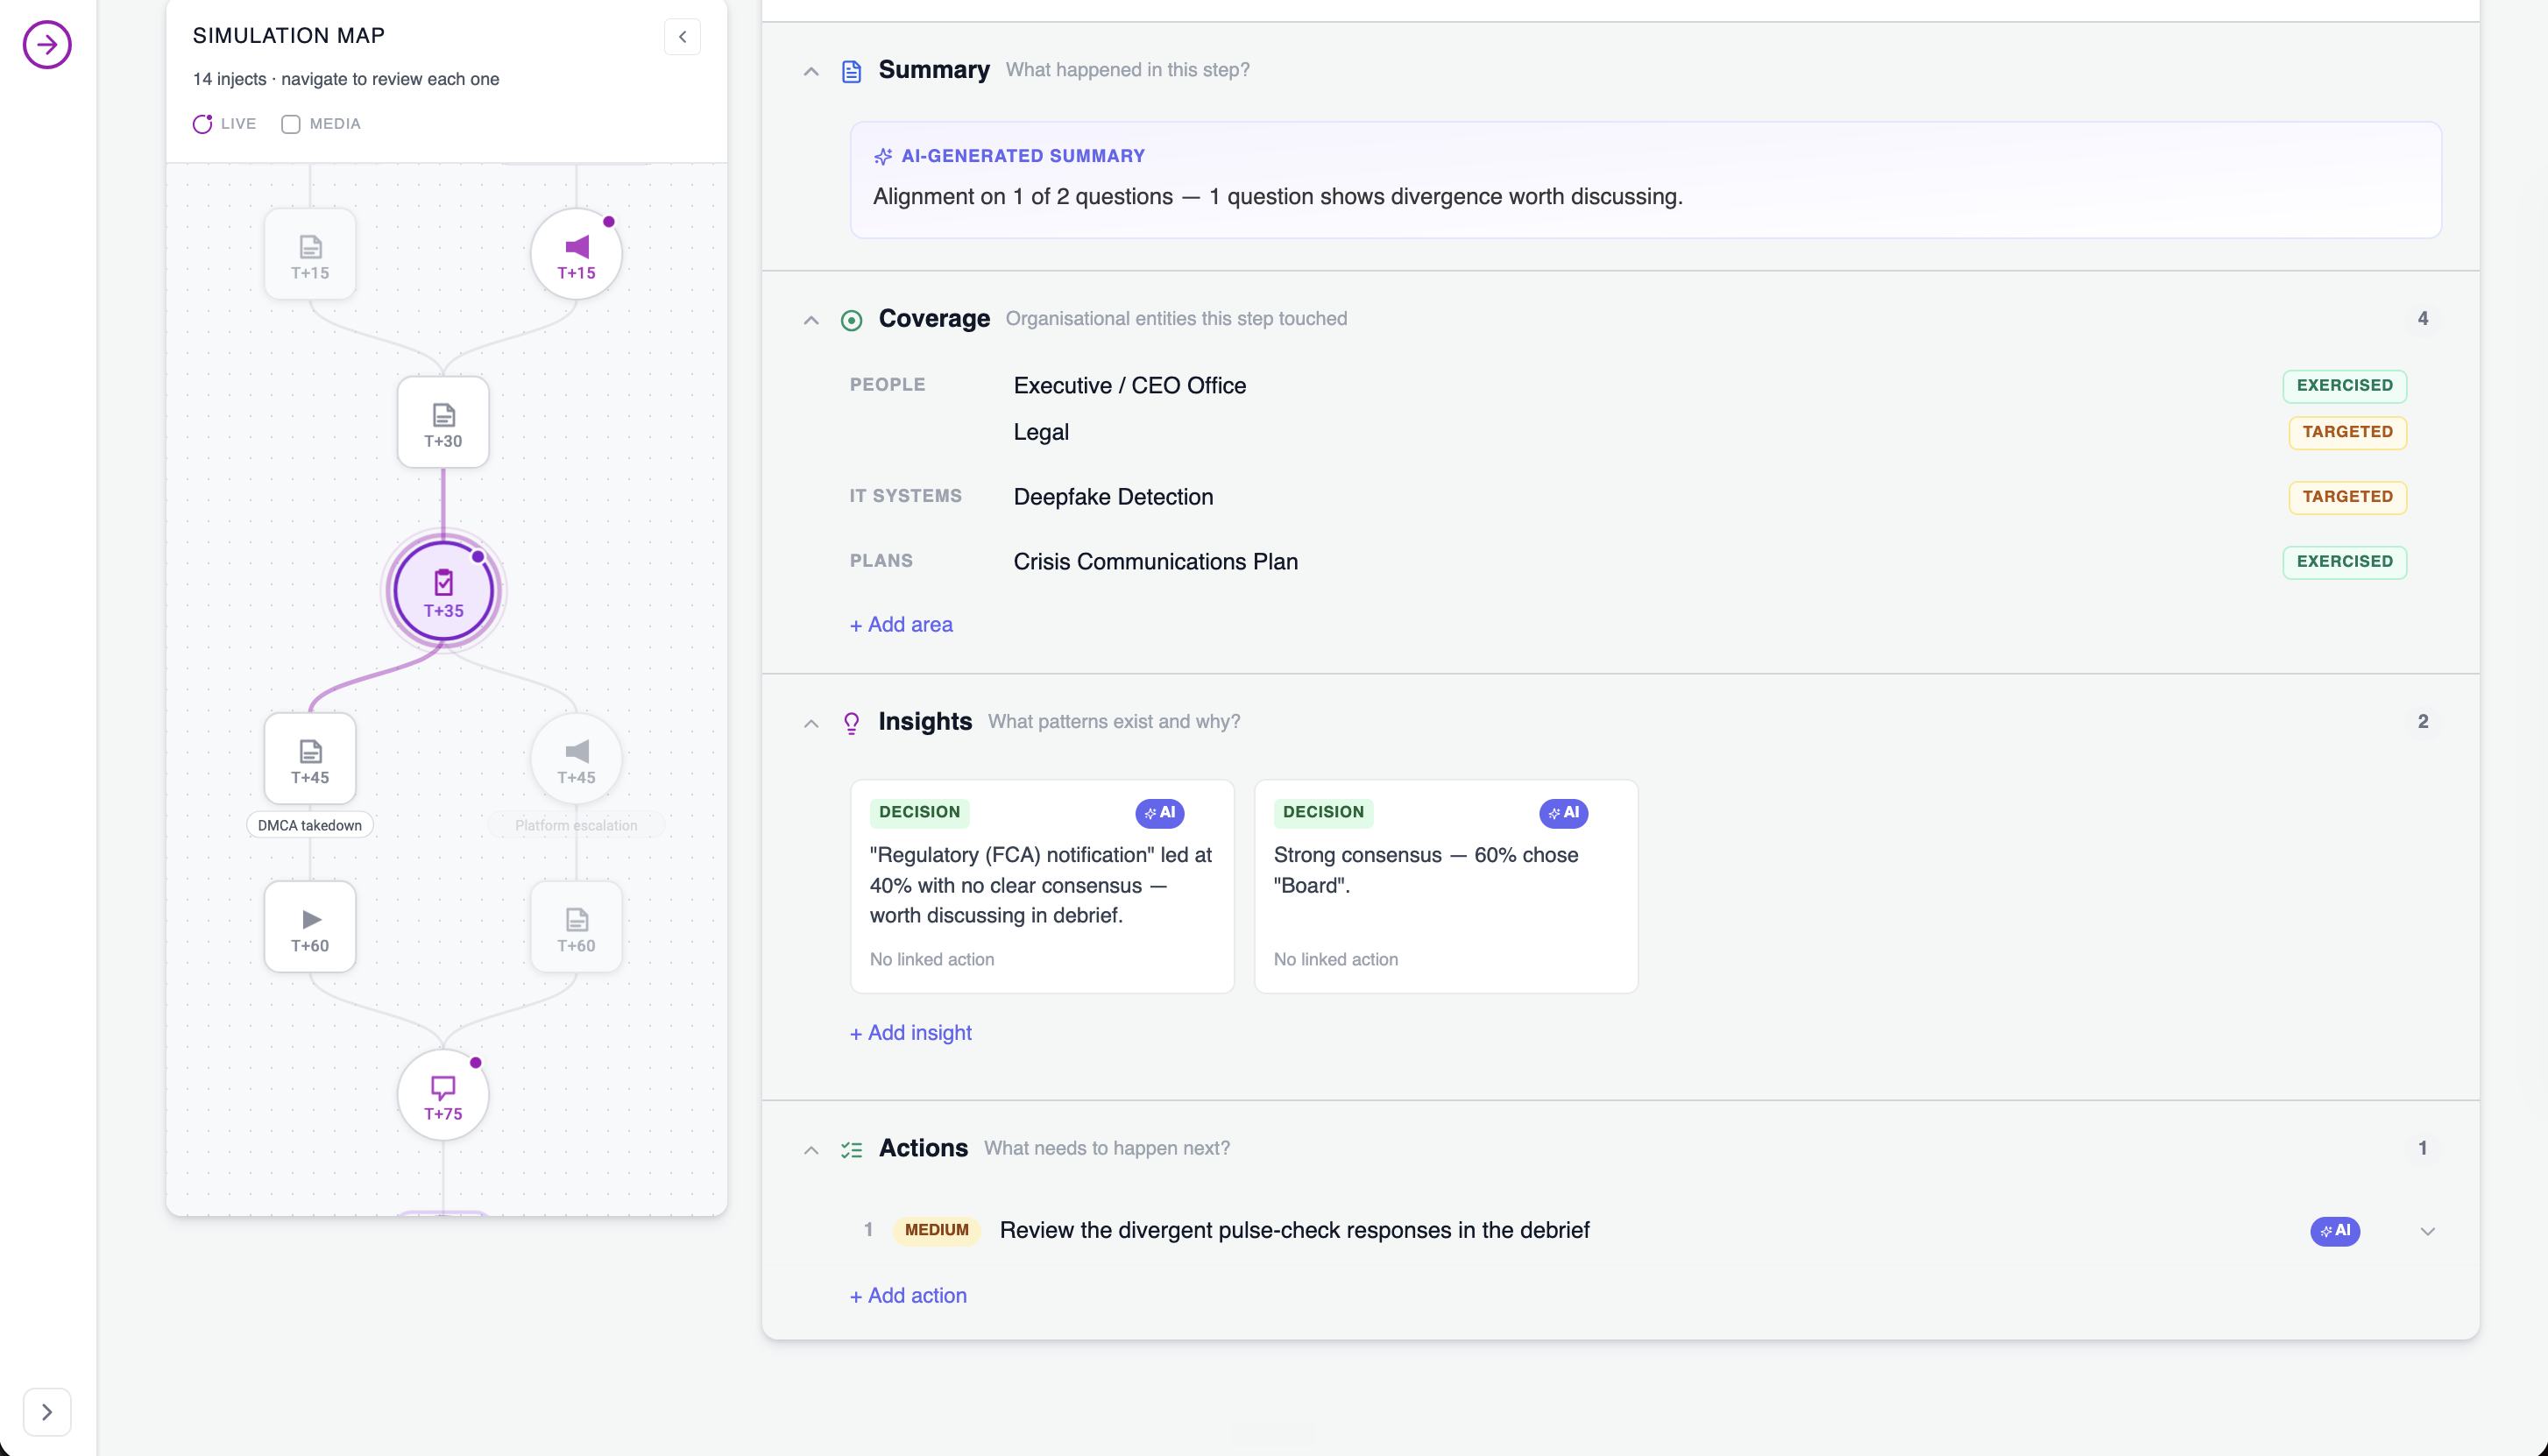Click the AI-generated summary sparkle icon
2548x1456 pixels.
pos(883,156)
